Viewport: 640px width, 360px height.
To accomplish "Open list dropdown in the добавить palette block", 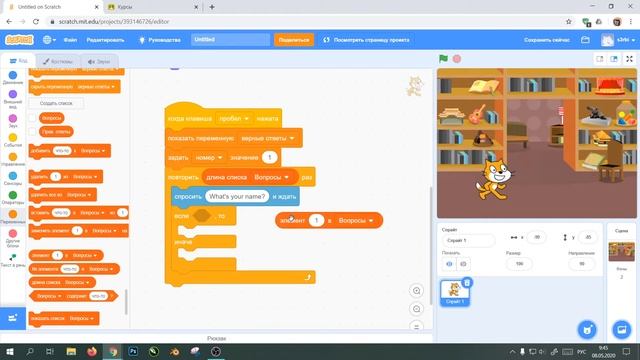I will (93, 151).
